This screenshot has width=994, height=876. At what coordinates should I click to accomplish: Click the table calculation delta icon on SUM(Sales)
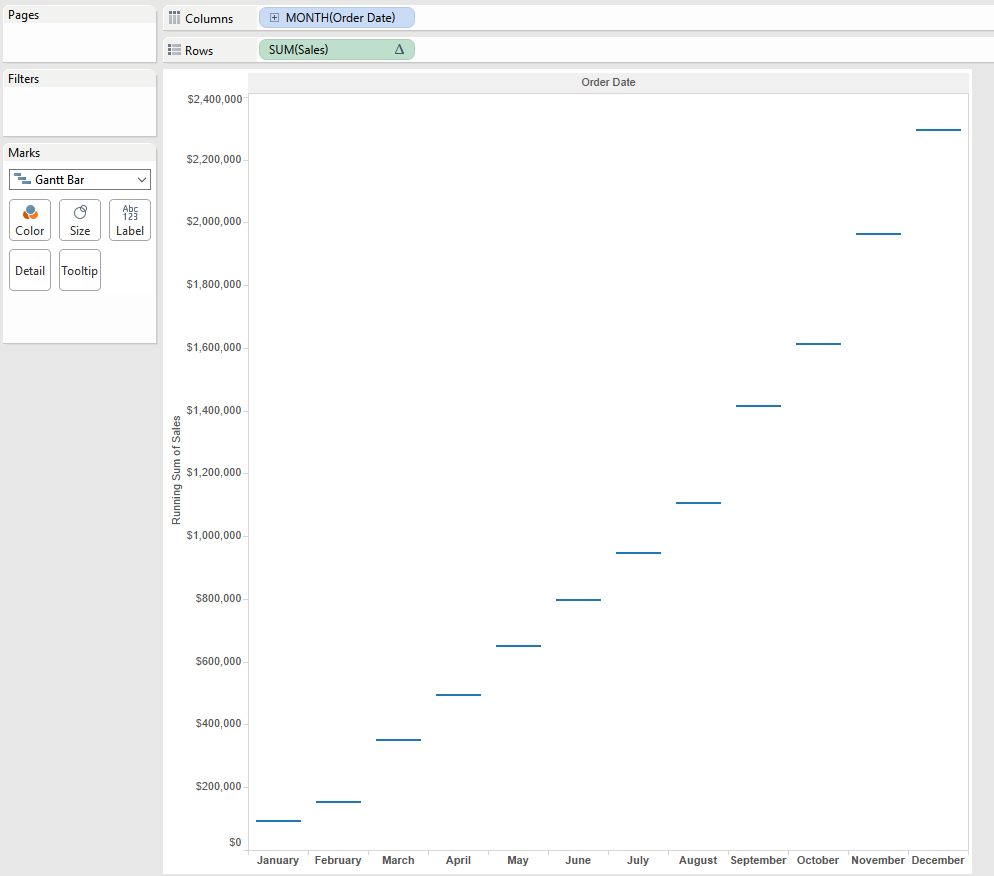[399, 49]
